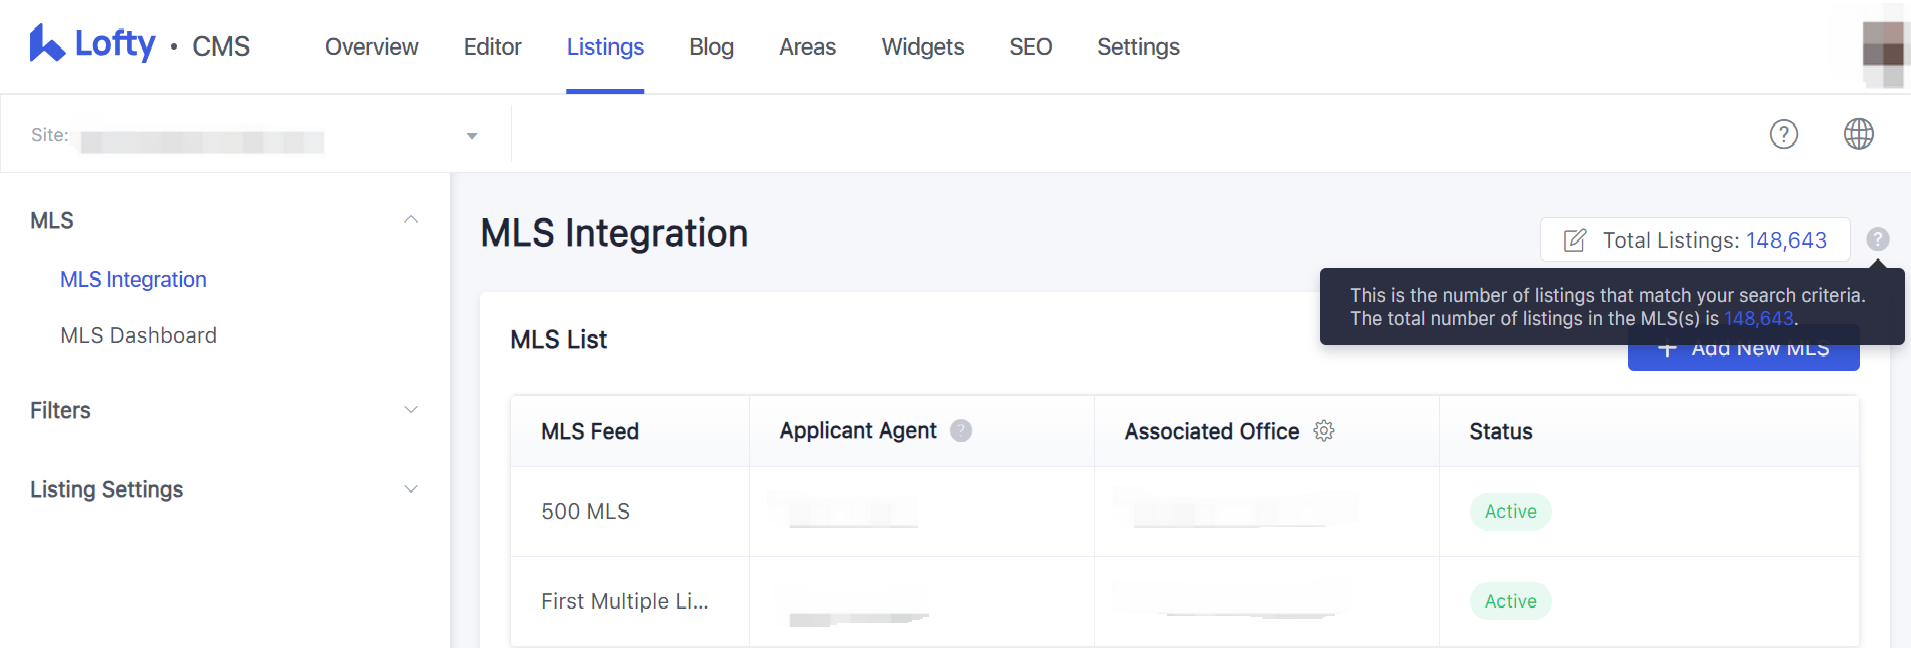The image size is (1911, 648).
Task: Click the 148,643 link in tooltip
Action: pos(1758,319)
